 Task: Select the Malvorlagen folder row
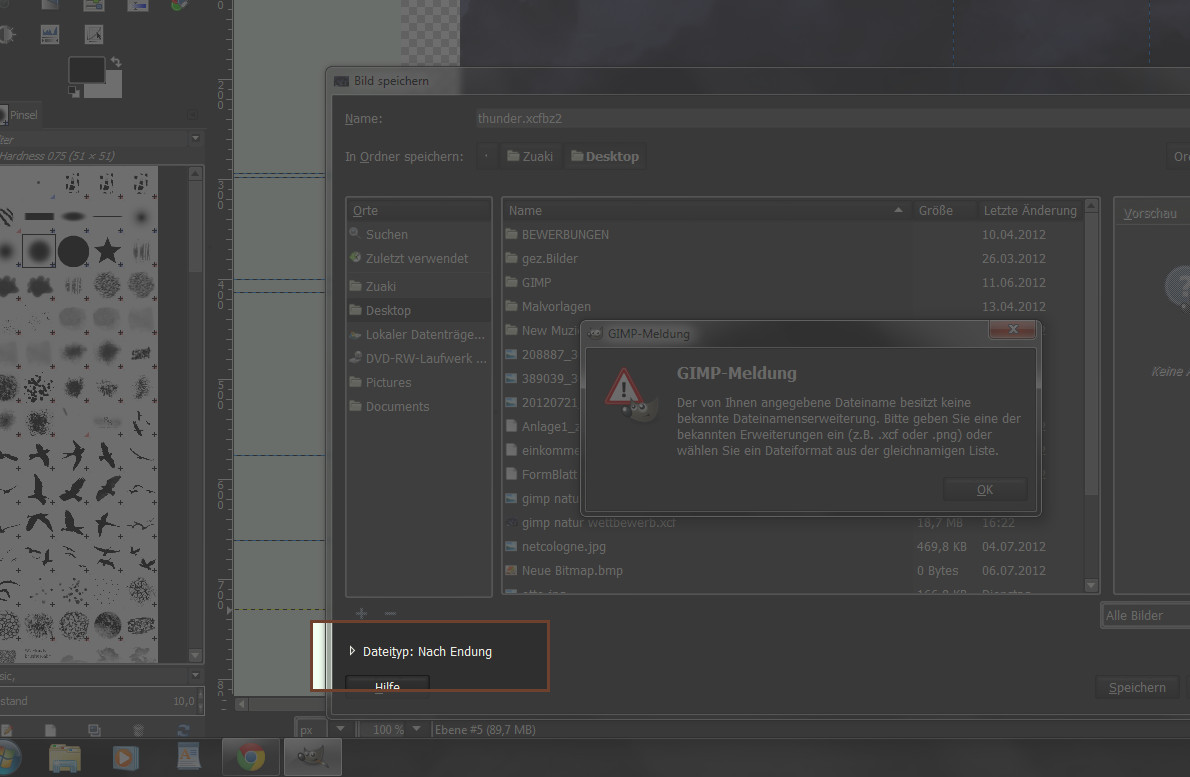[x=794, y=307]
